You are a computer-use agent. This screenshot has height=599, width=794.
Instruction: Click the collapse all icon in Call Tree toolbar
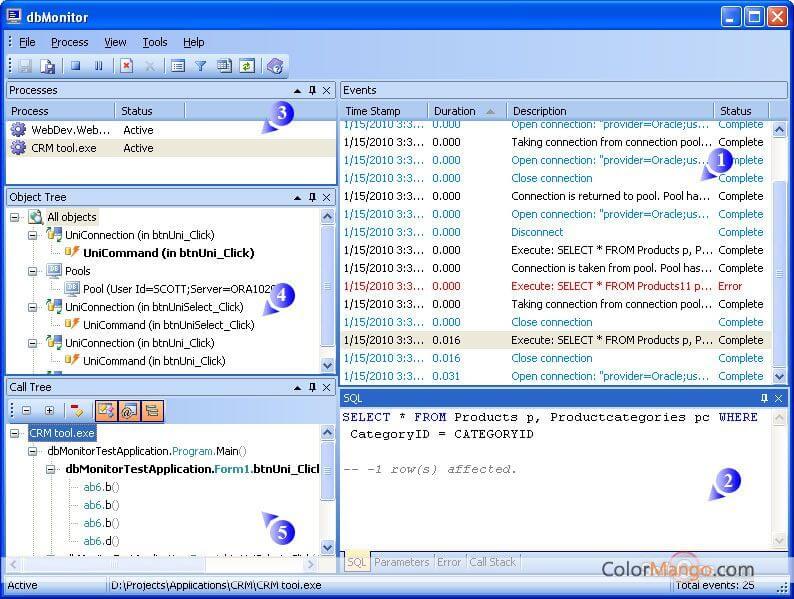coord(26,410)
